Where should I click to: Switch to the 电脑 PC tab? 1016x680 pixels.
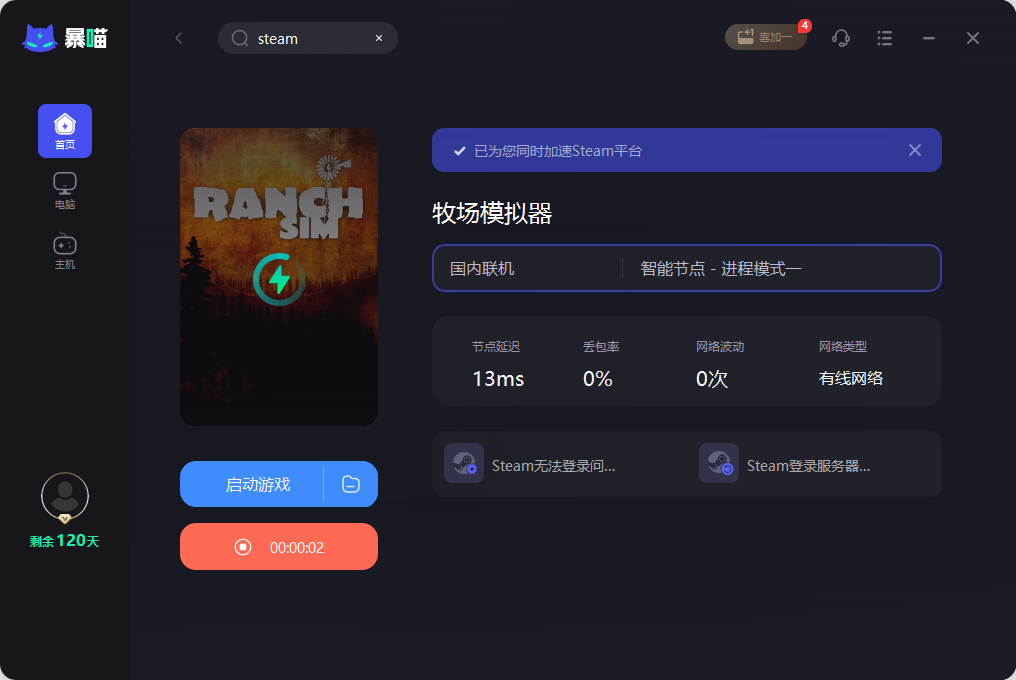tap(65, 191)
